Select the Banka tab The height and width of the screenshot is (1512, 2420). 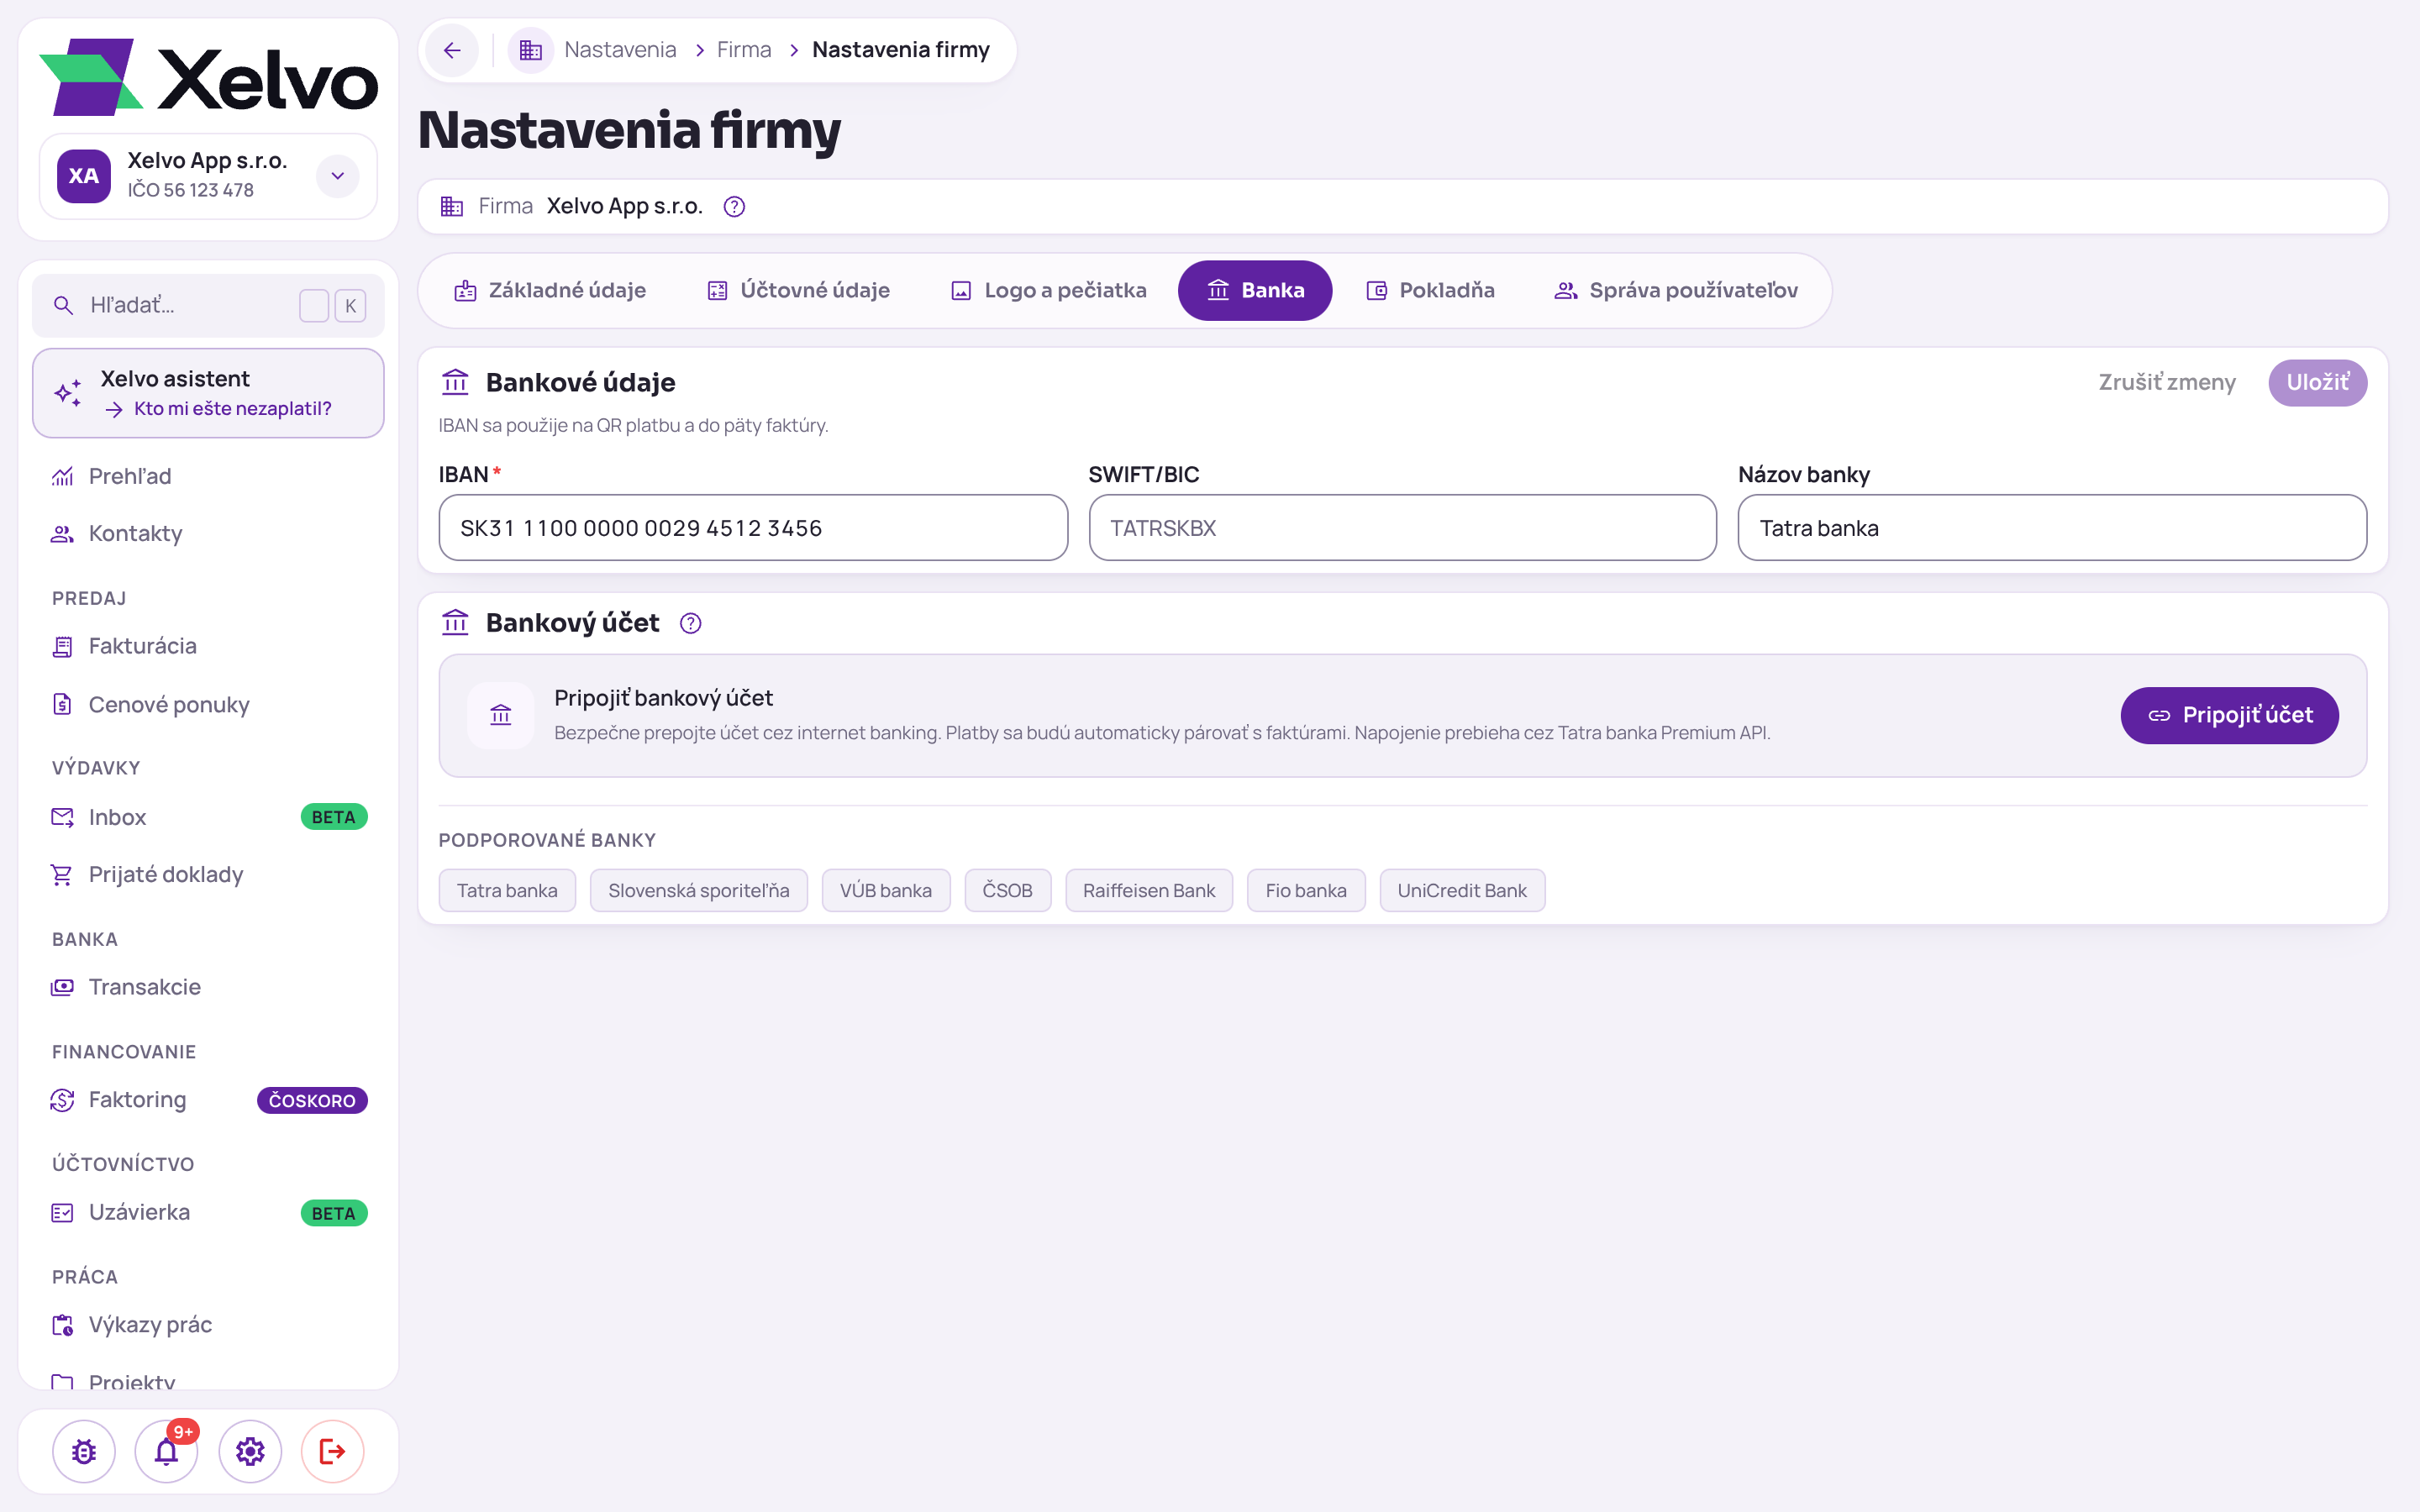[1254, 290]
